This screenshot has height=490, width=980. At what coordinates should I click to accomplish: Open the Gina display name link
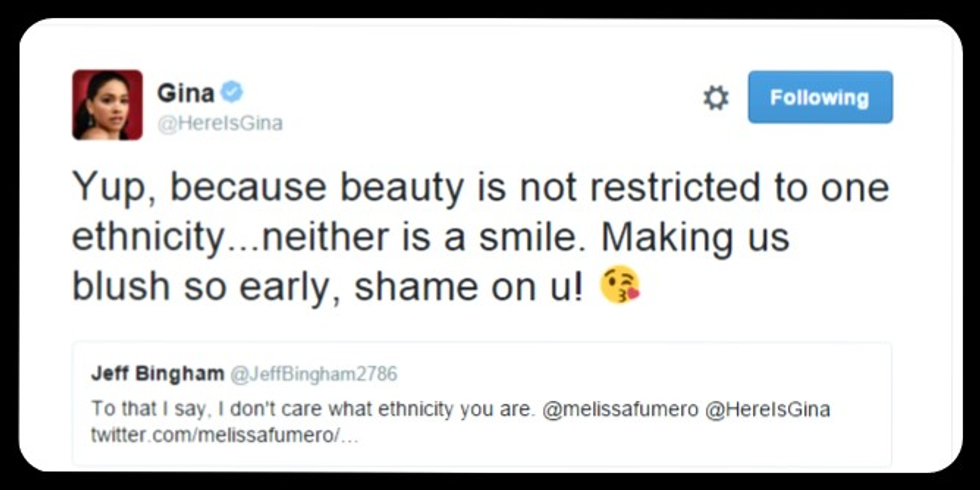pos(185,94)
